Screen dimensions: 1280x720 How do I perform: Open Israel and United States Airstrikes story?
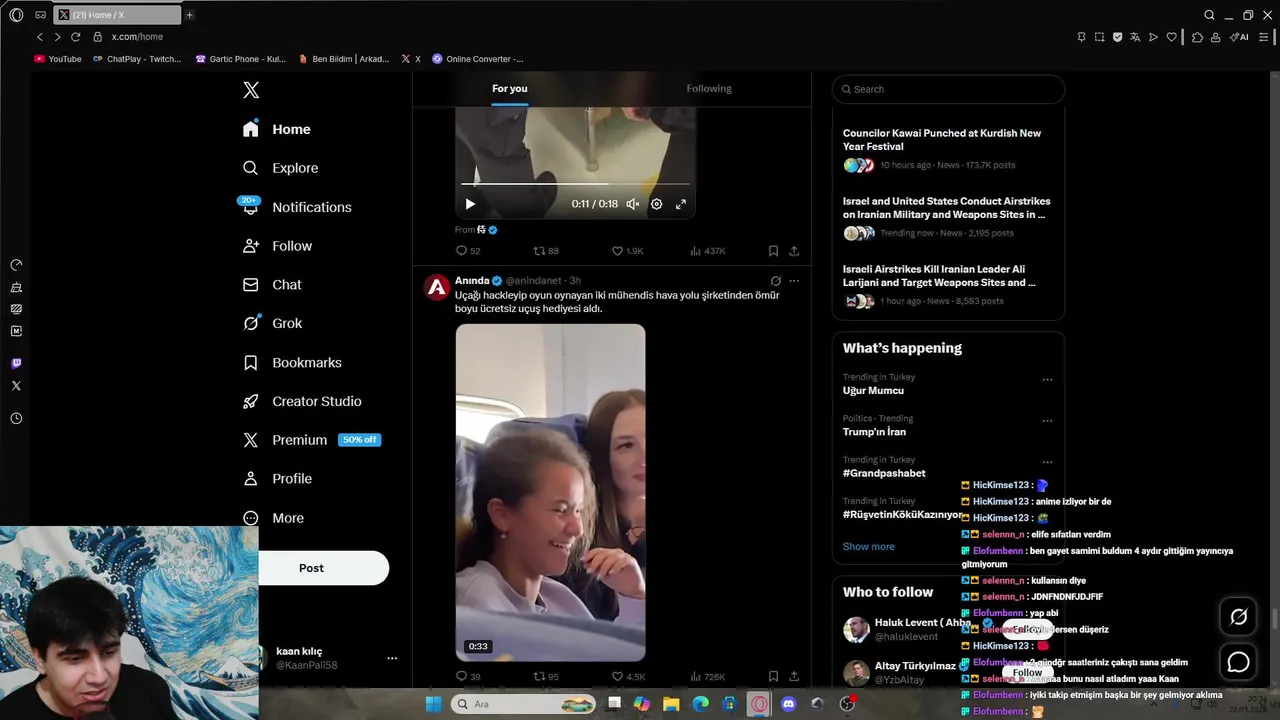[948, 216]
